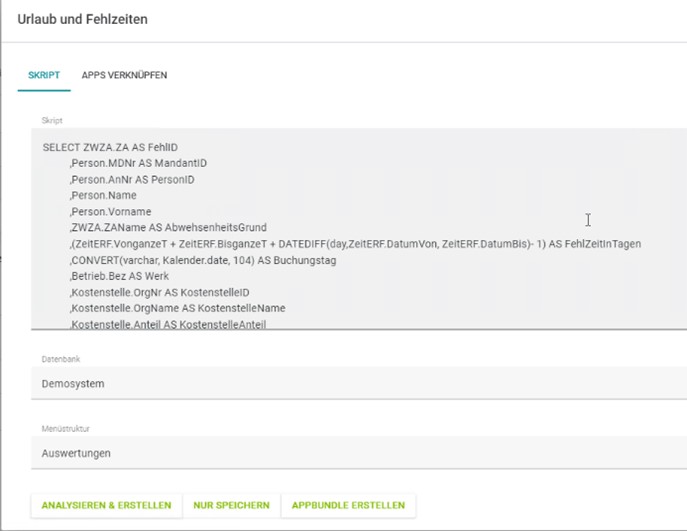The height and width of the screenshot is (531, 687).
Task: Place cursor on the Person.Name script line
Action: 101,196
